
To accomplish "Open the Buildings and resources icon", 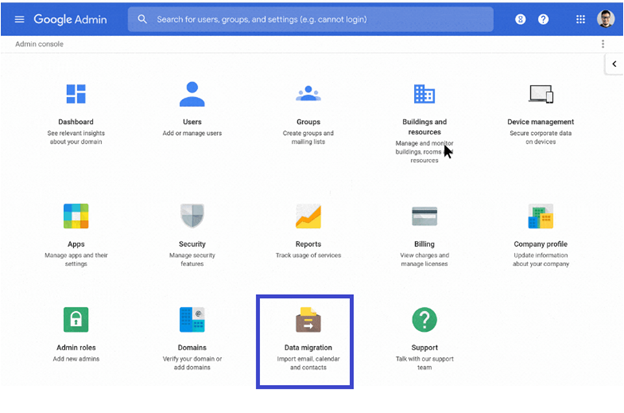I will tap(424, 94).
